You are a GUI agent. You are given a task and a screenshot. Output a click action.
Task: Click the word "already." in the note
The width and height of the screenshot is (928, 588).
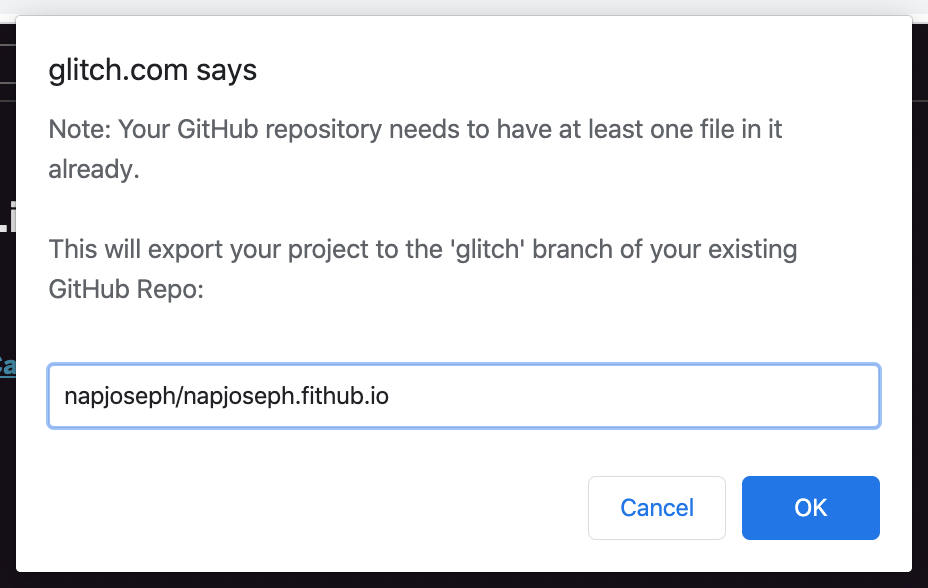click(x=93, y=169)
